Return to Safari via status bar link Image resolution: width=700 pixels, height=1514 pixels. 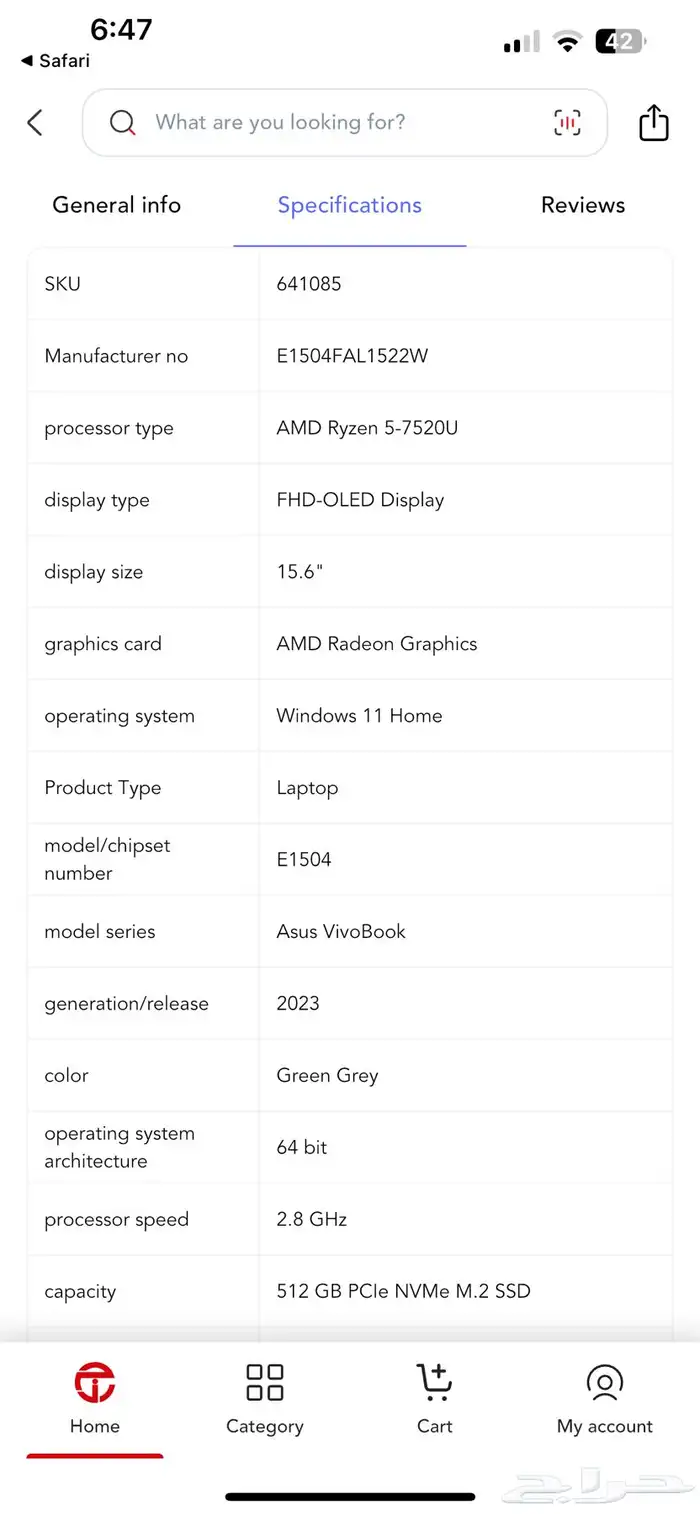click(56, 61)
